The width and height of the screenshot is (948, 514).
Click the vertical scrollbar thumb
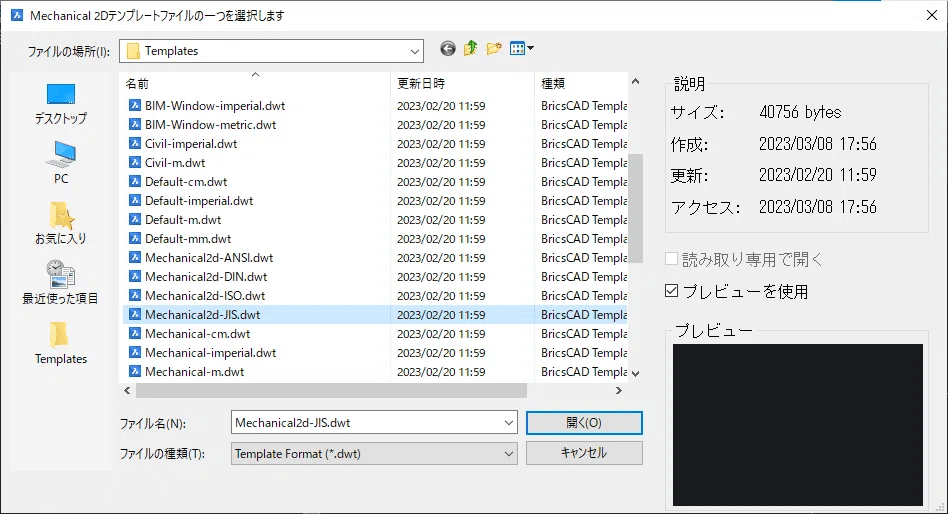click(x=635, y=208)
